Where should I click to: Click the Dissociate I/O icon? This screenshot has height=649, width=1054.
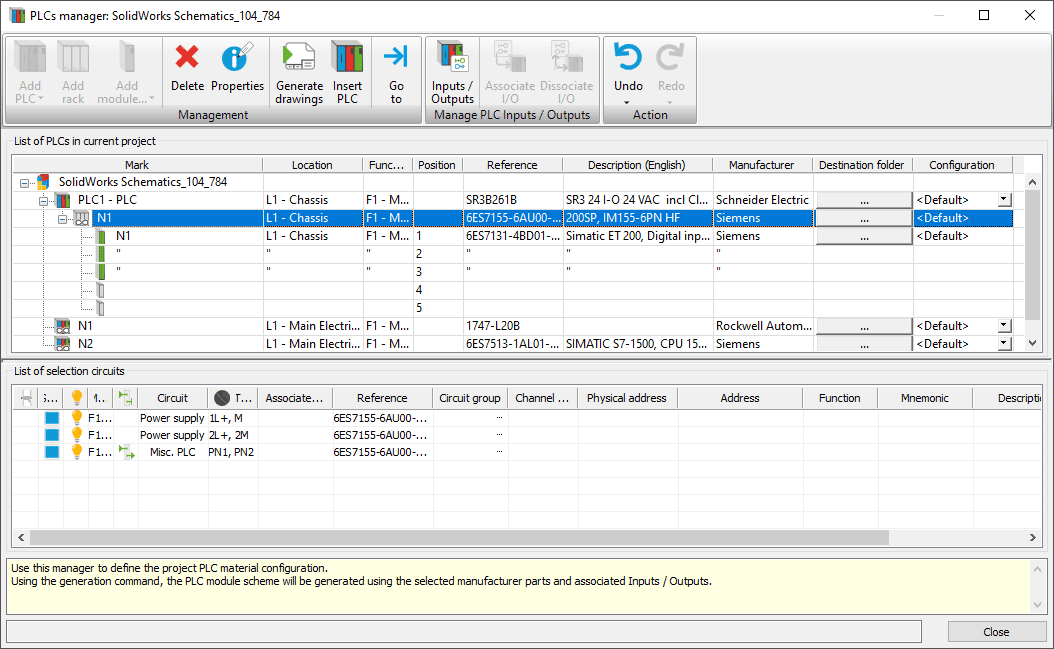(567, 57)
